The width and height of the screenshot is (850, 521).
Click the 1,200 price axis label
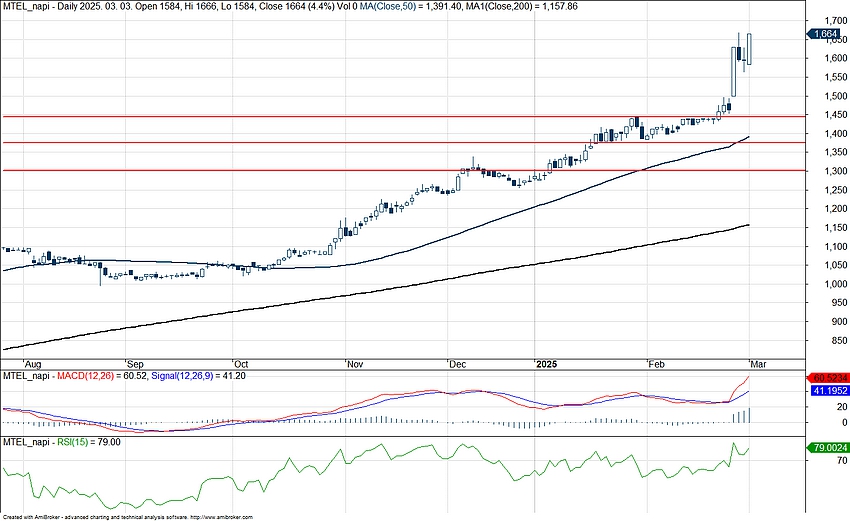click(x=835, y=209)
